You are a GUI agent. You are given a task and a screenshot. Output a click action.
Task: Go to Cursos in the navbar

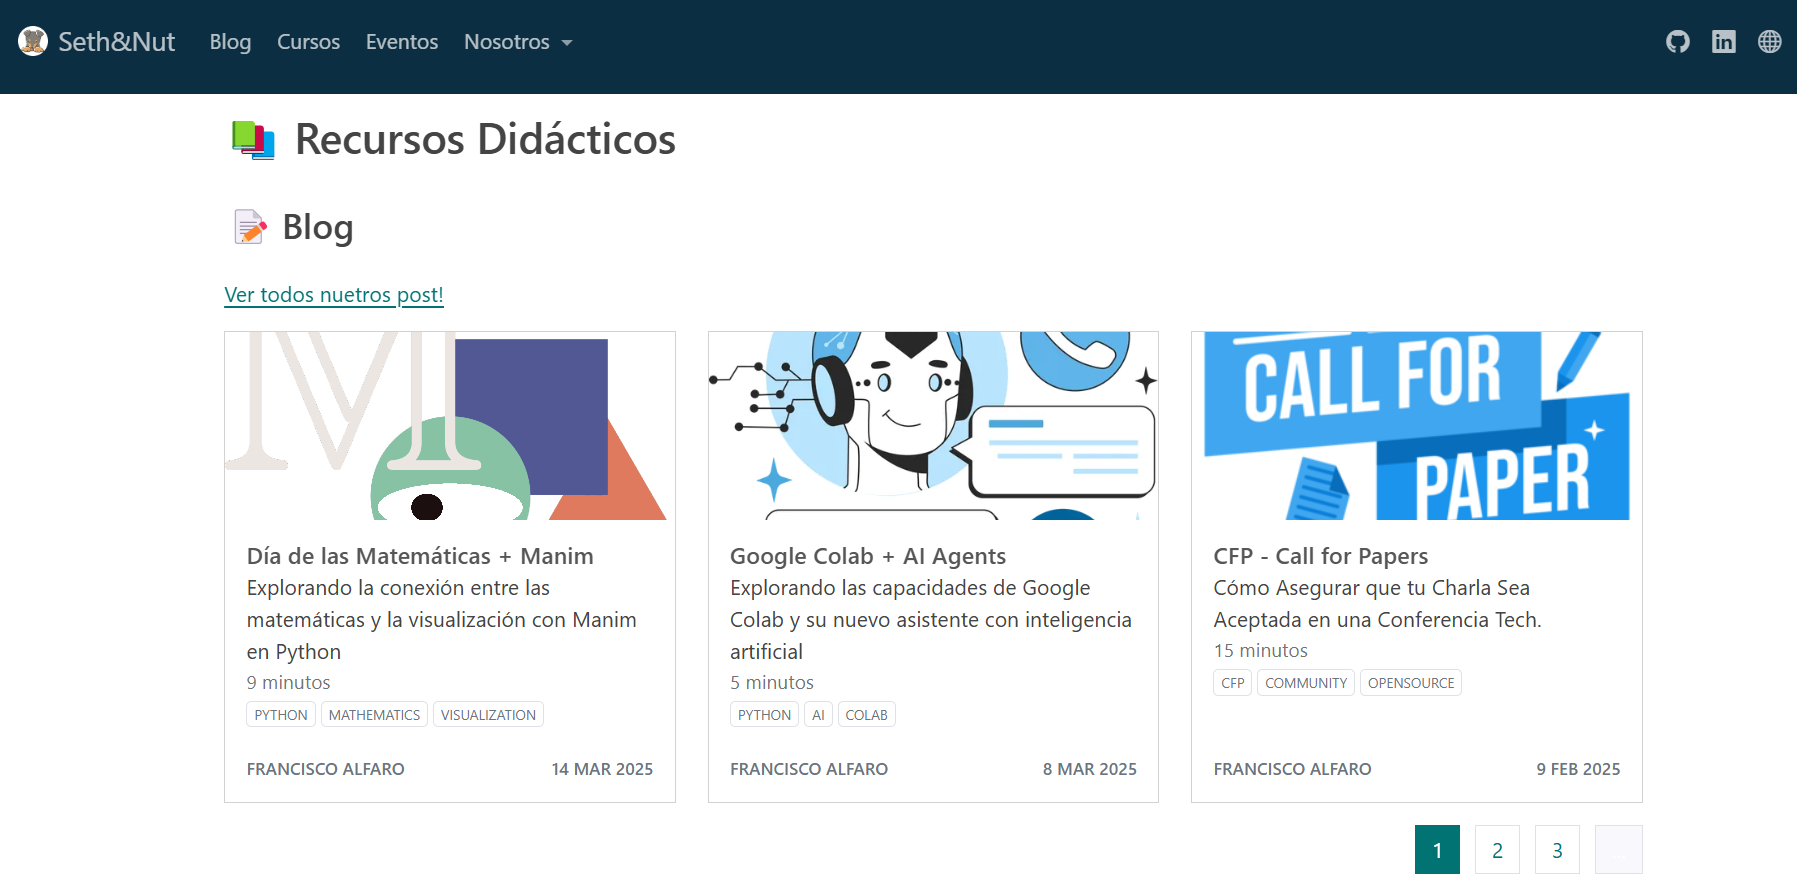pos(308,42)
